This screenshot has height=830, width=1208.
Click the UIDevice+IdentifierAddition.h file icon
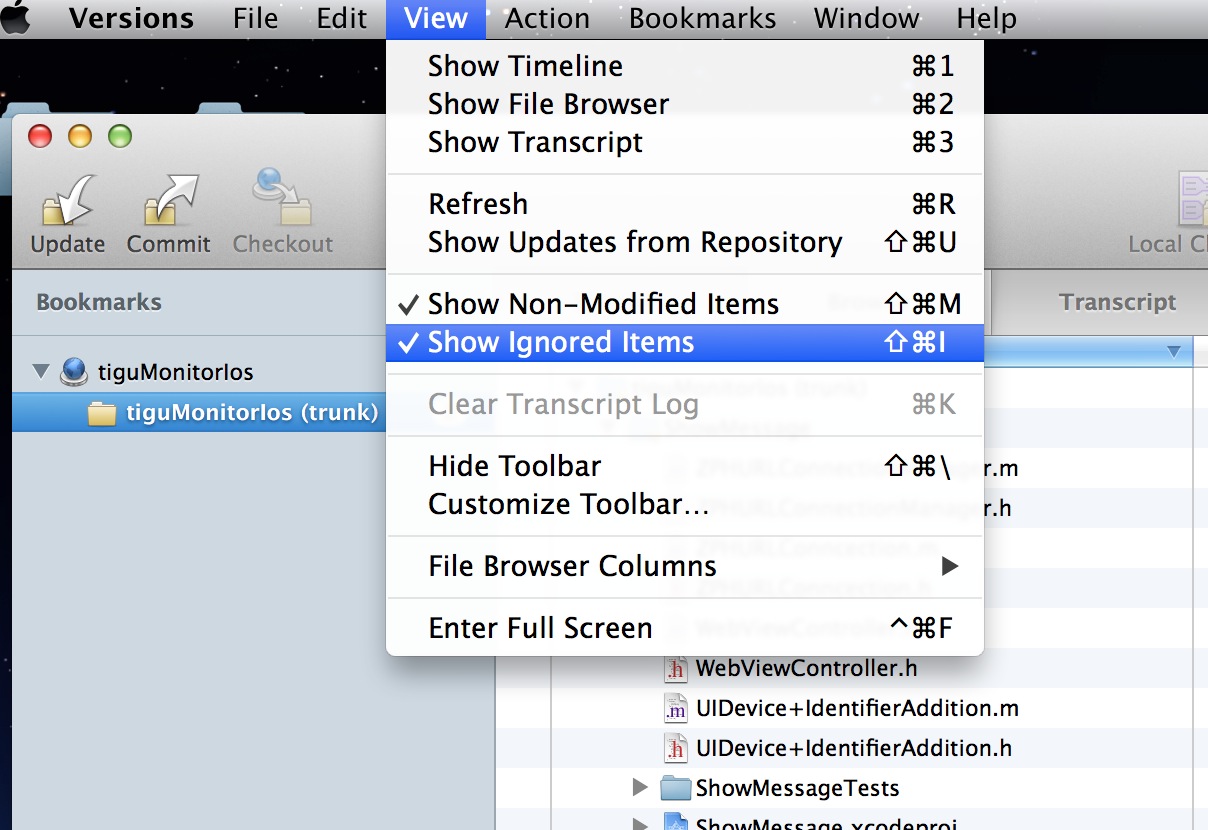(x=677, y=748)
